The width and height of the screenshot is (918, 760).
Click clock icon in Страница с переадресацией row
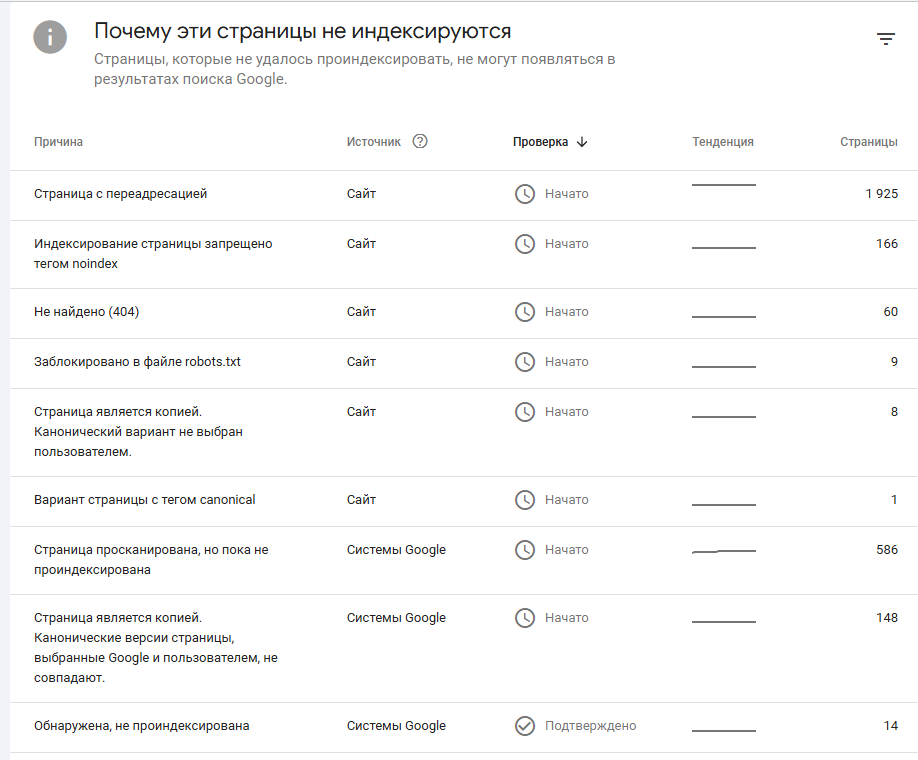[x=525, y=194]
